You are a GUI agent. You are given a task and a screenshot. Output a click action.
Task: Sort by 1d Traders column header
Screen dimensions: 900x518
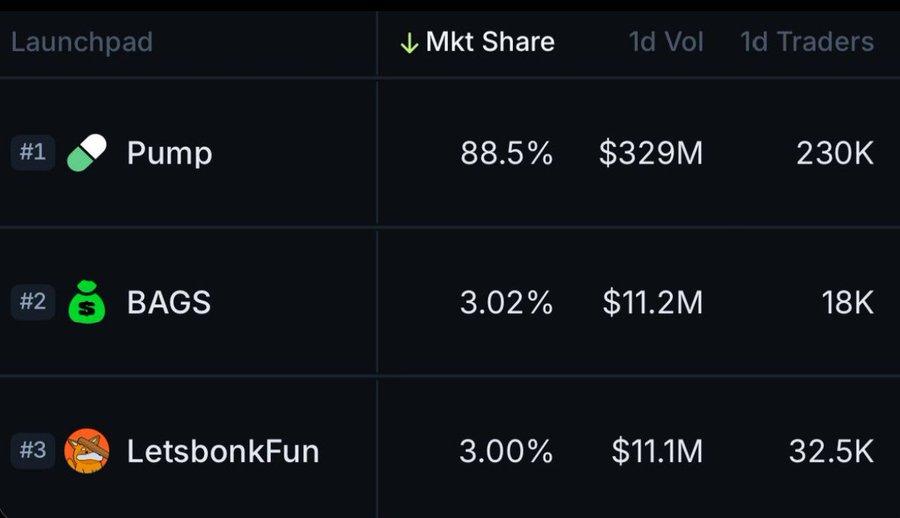[806, 42]
